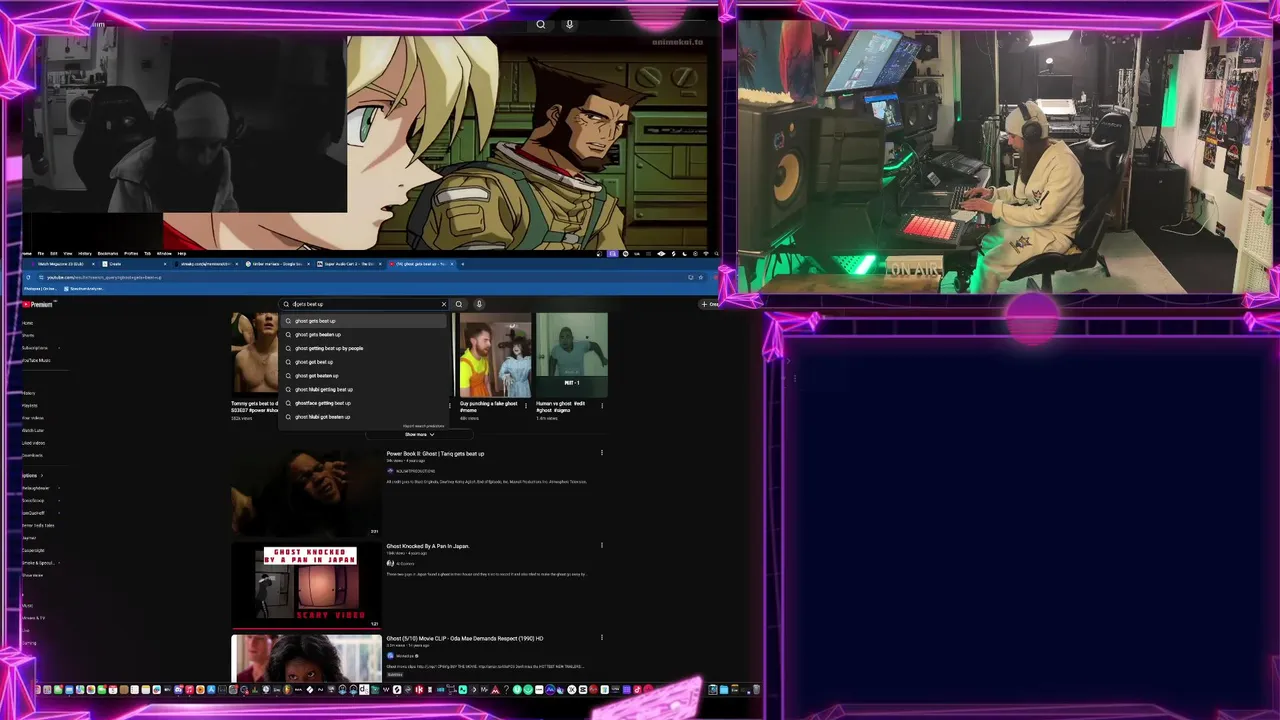Image resolution: width=1280 pixels, height=720 pixels.
Task: Close the 'Create' tab
Action: (x=165, y=264)
